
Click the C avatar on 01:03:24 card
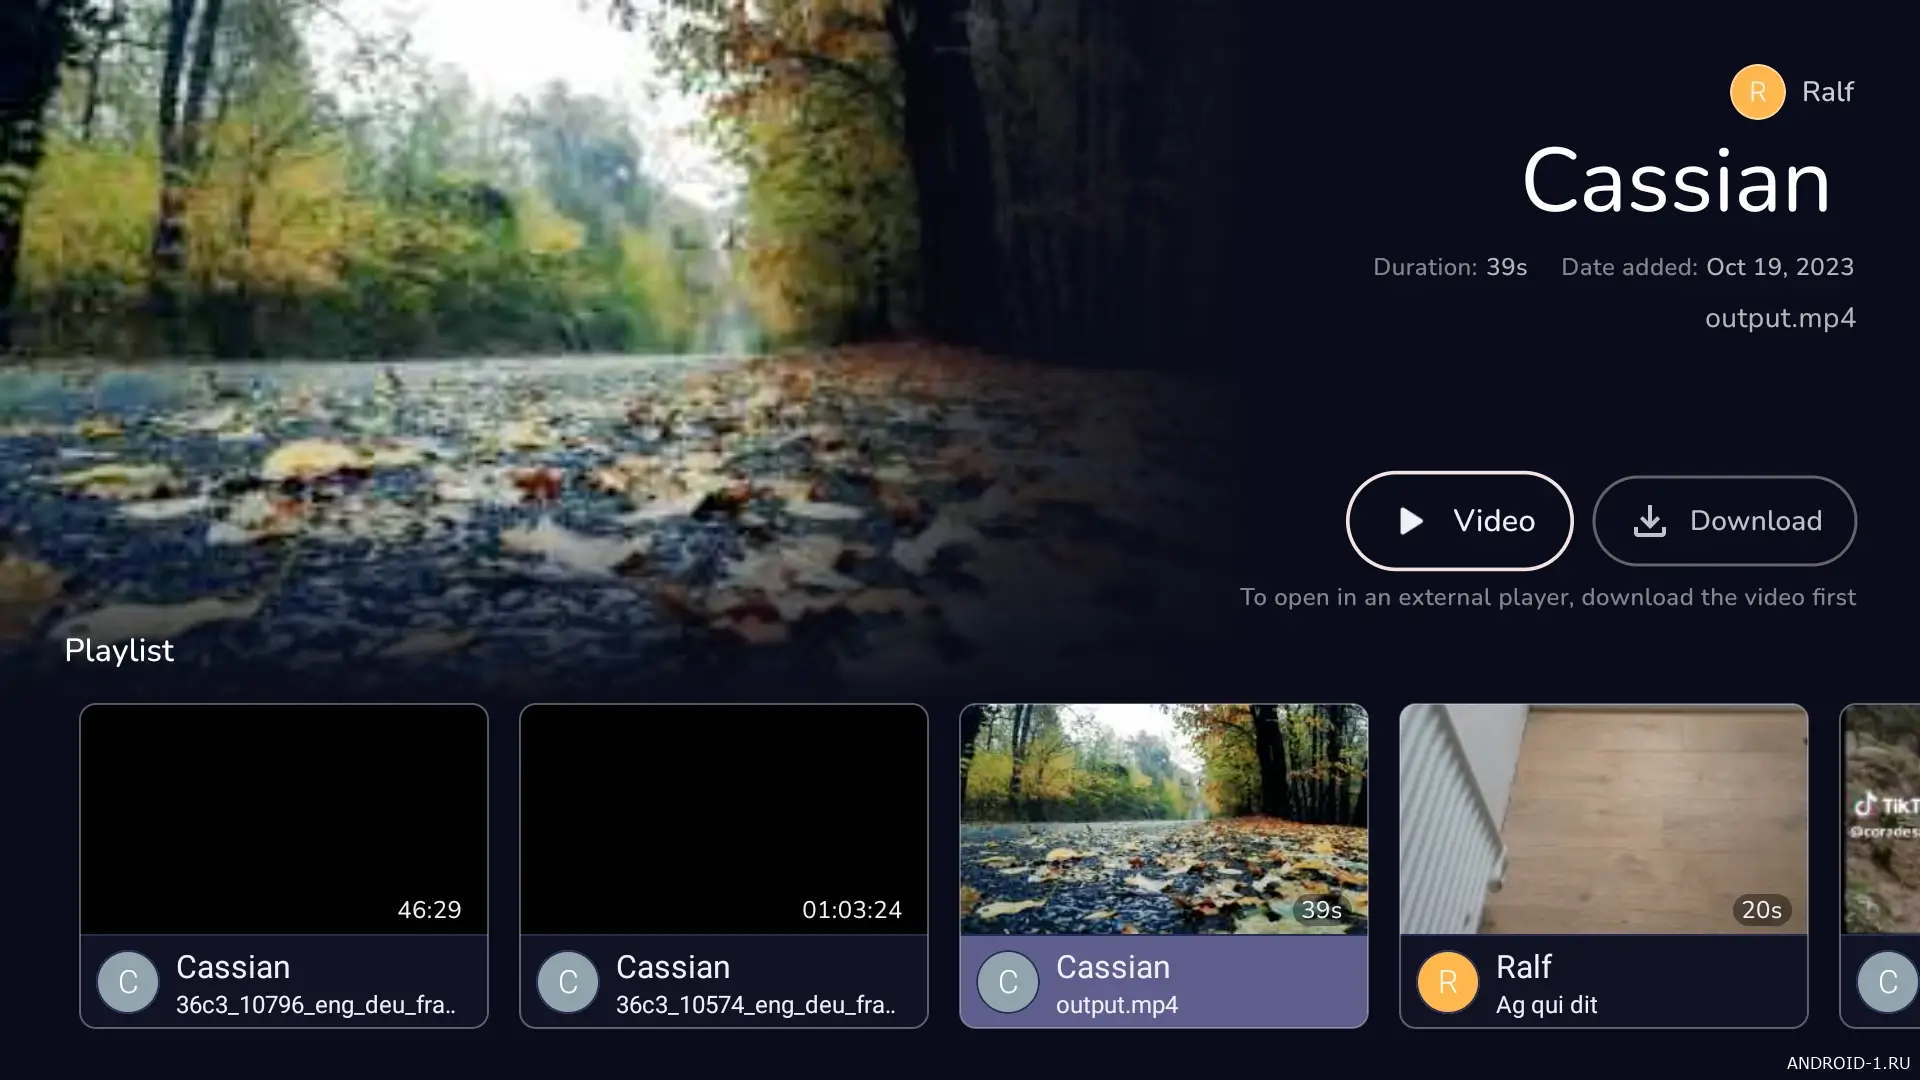tap(568, 982)
